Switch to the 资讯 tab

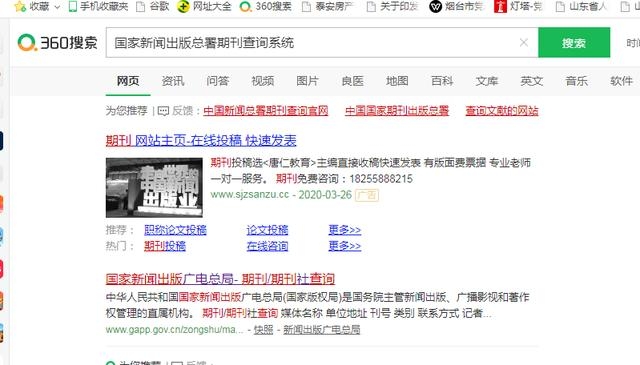[173, 81]
